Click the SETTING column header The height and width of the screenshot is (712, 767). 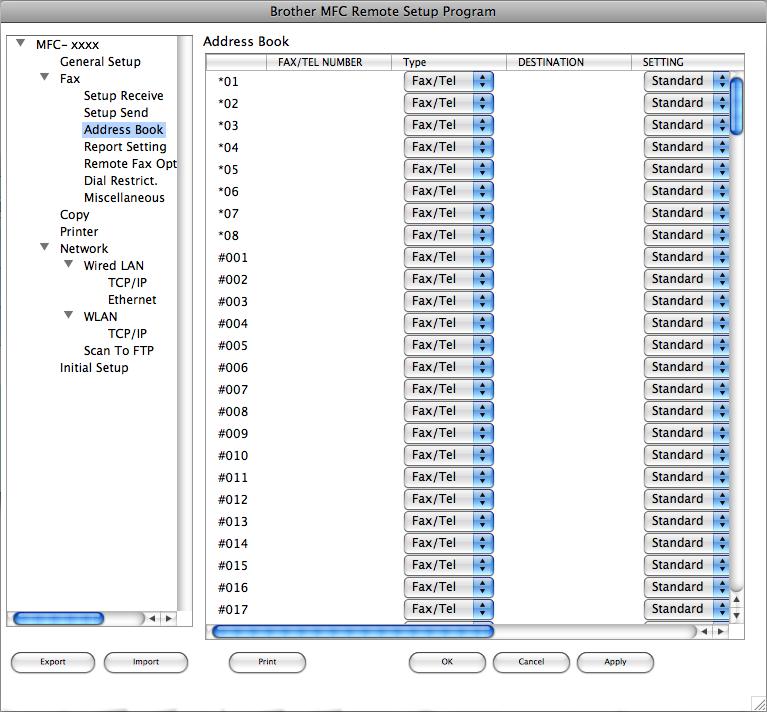pyautogui.click(x=687, y=62)
